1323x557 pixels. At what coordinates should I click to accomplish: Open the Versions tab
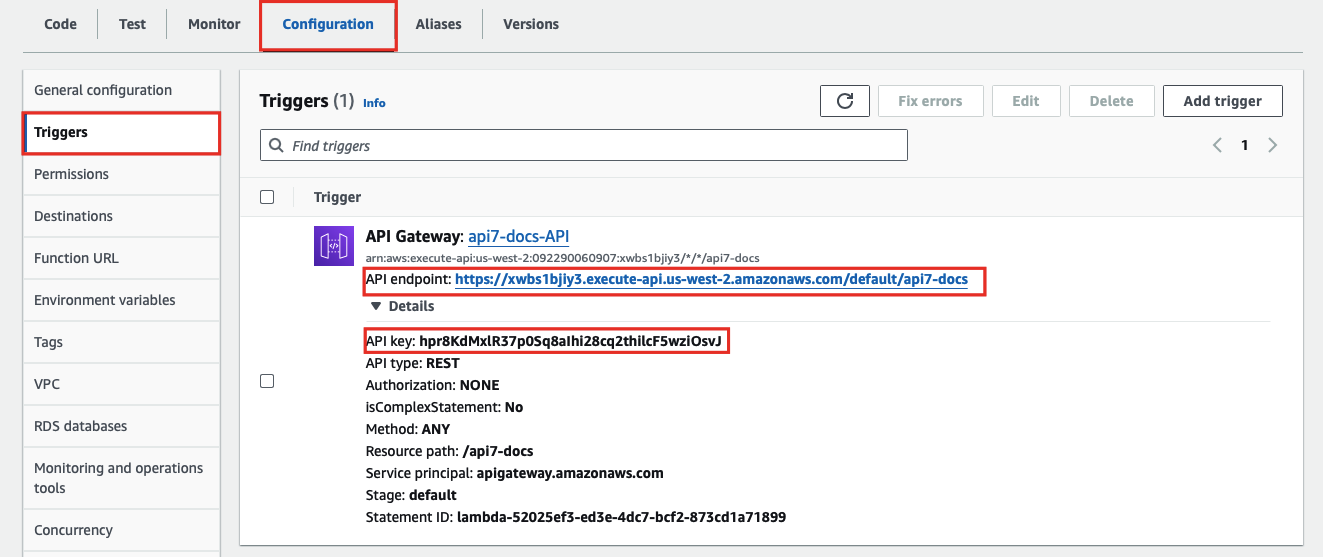click(531, 24)
